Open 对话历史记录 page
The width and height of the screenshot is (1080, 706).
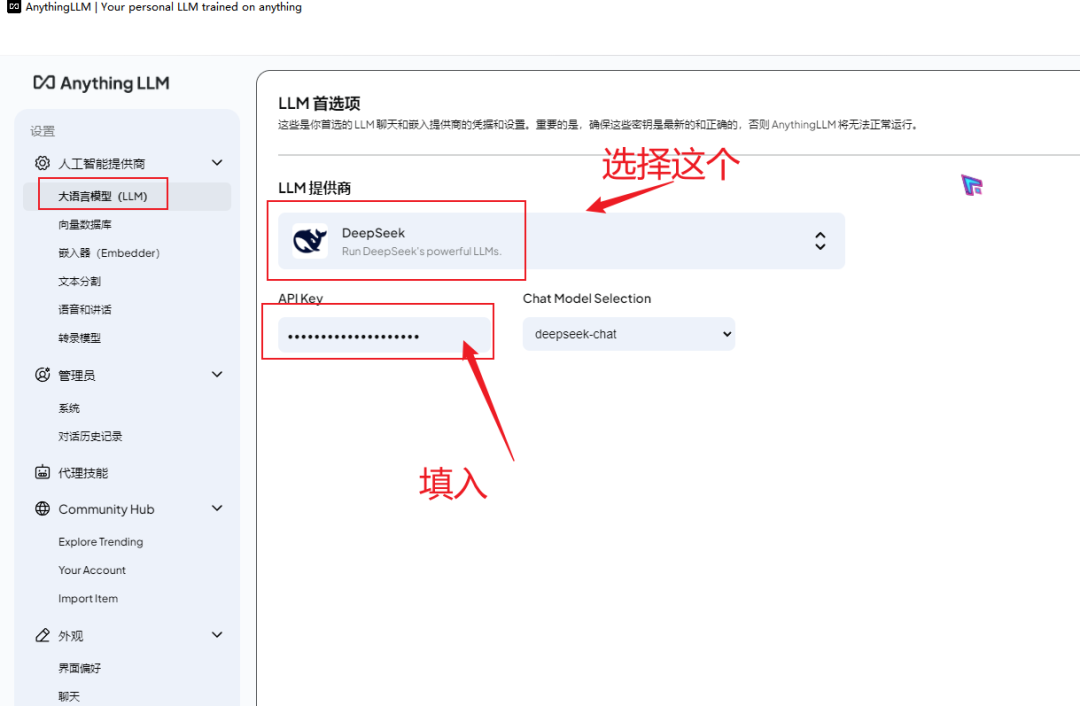pos(90,436)
